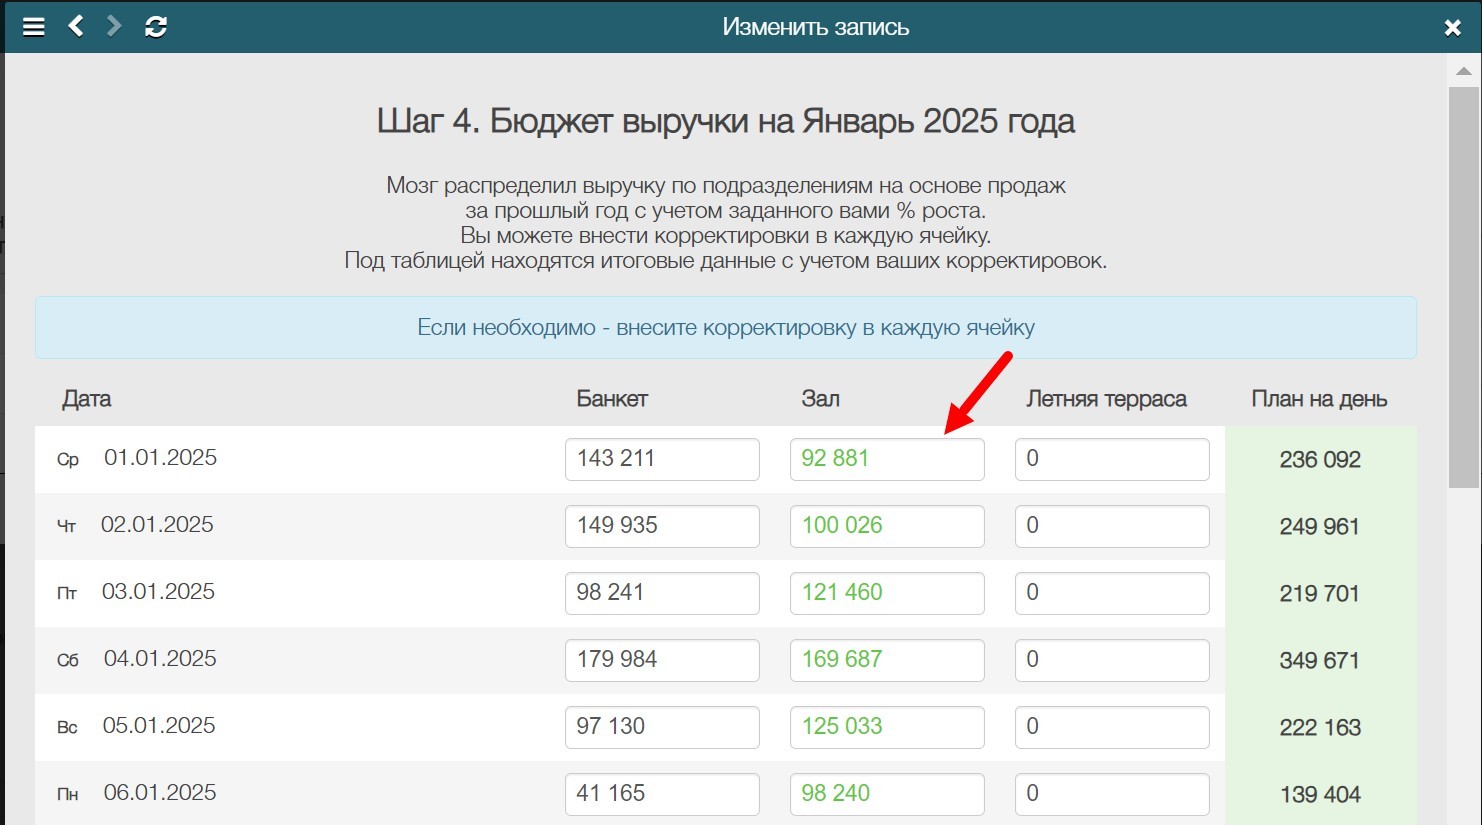Viewport: 1482px width, 825px height.
Task: Open the hamburger menu icon
Action: coord(34,27)
